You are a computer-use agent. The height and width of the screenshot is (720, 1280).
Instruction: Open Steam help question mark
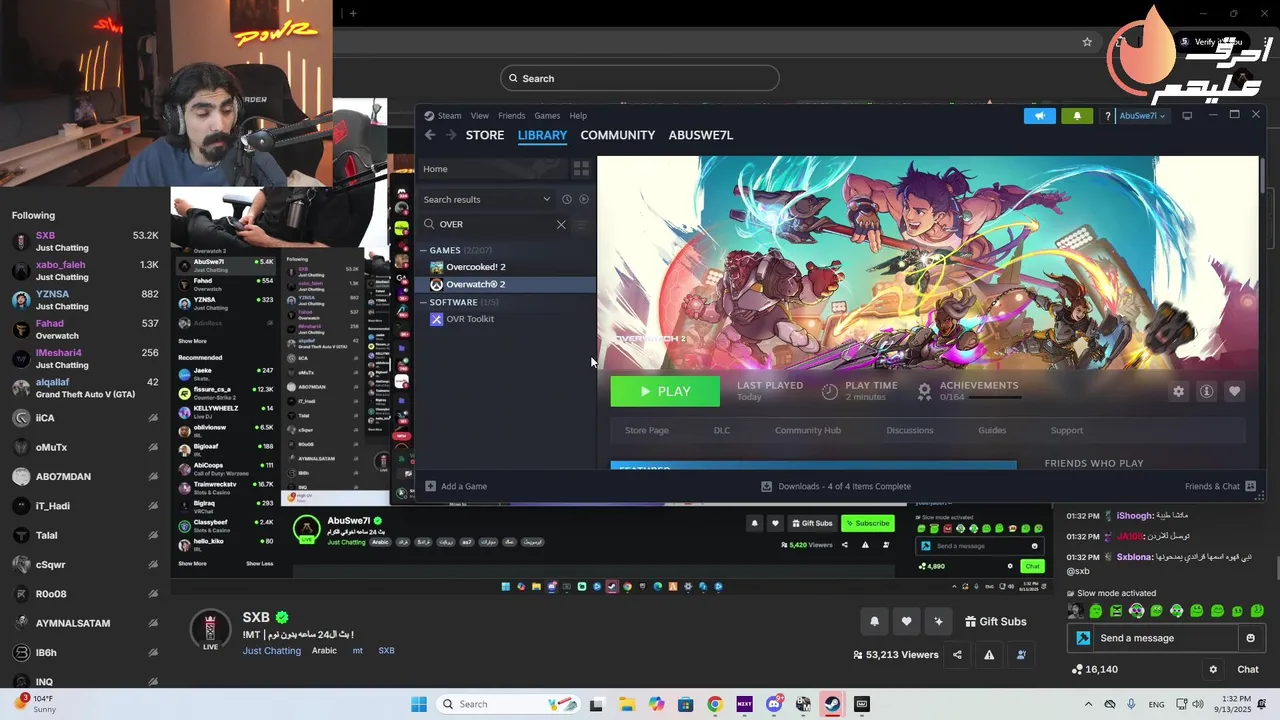point(1107,116)
